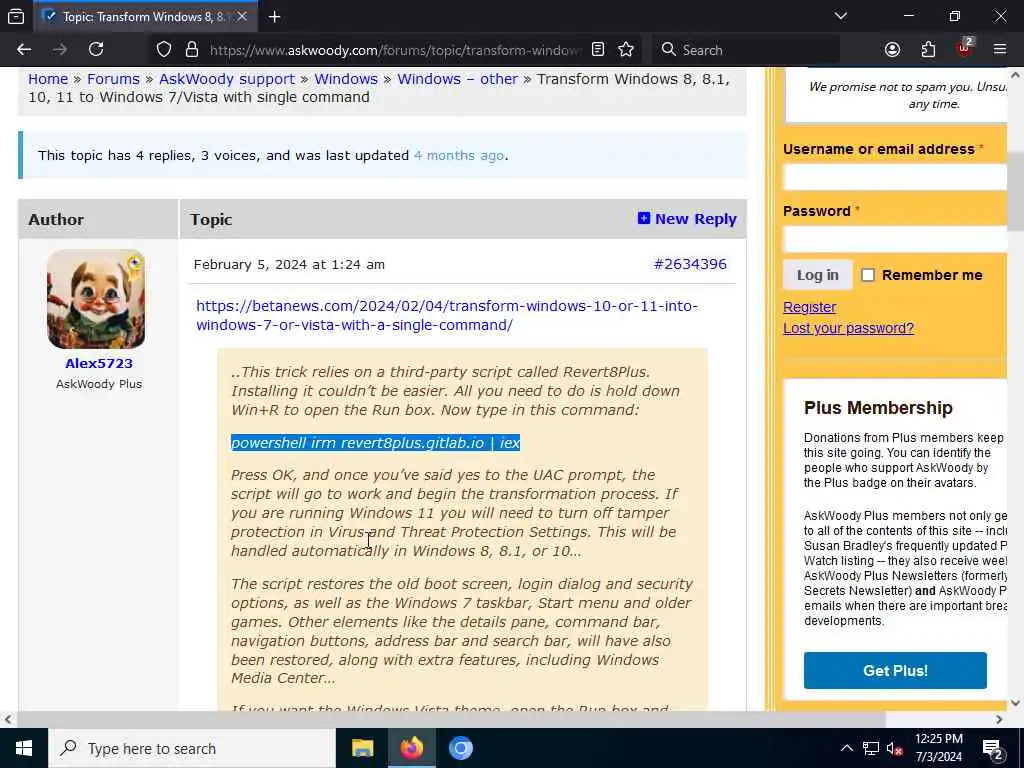
Task: Select the Topic: Transform Windows 8 tab
Action: (144, 16)
